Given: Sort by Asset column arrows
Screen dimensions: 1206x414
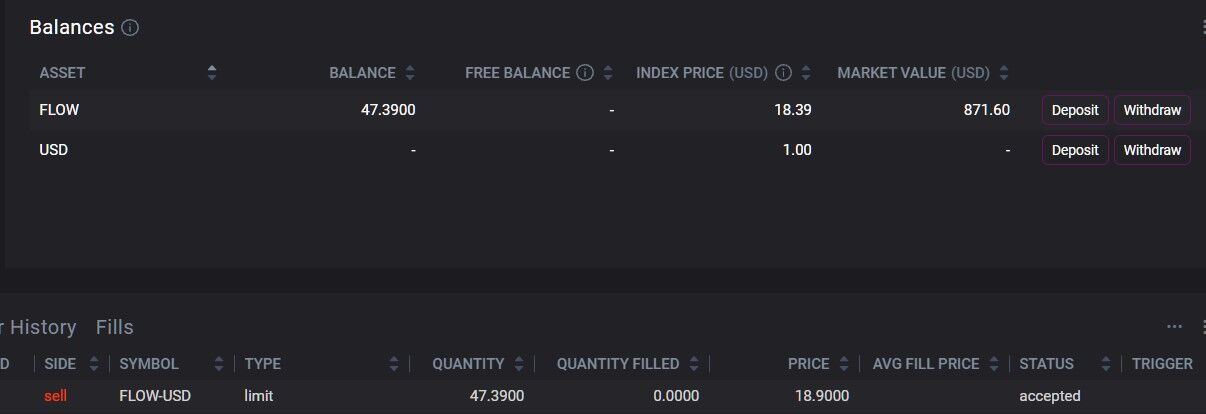Looking at the screenshot, I should coord(211,73).
